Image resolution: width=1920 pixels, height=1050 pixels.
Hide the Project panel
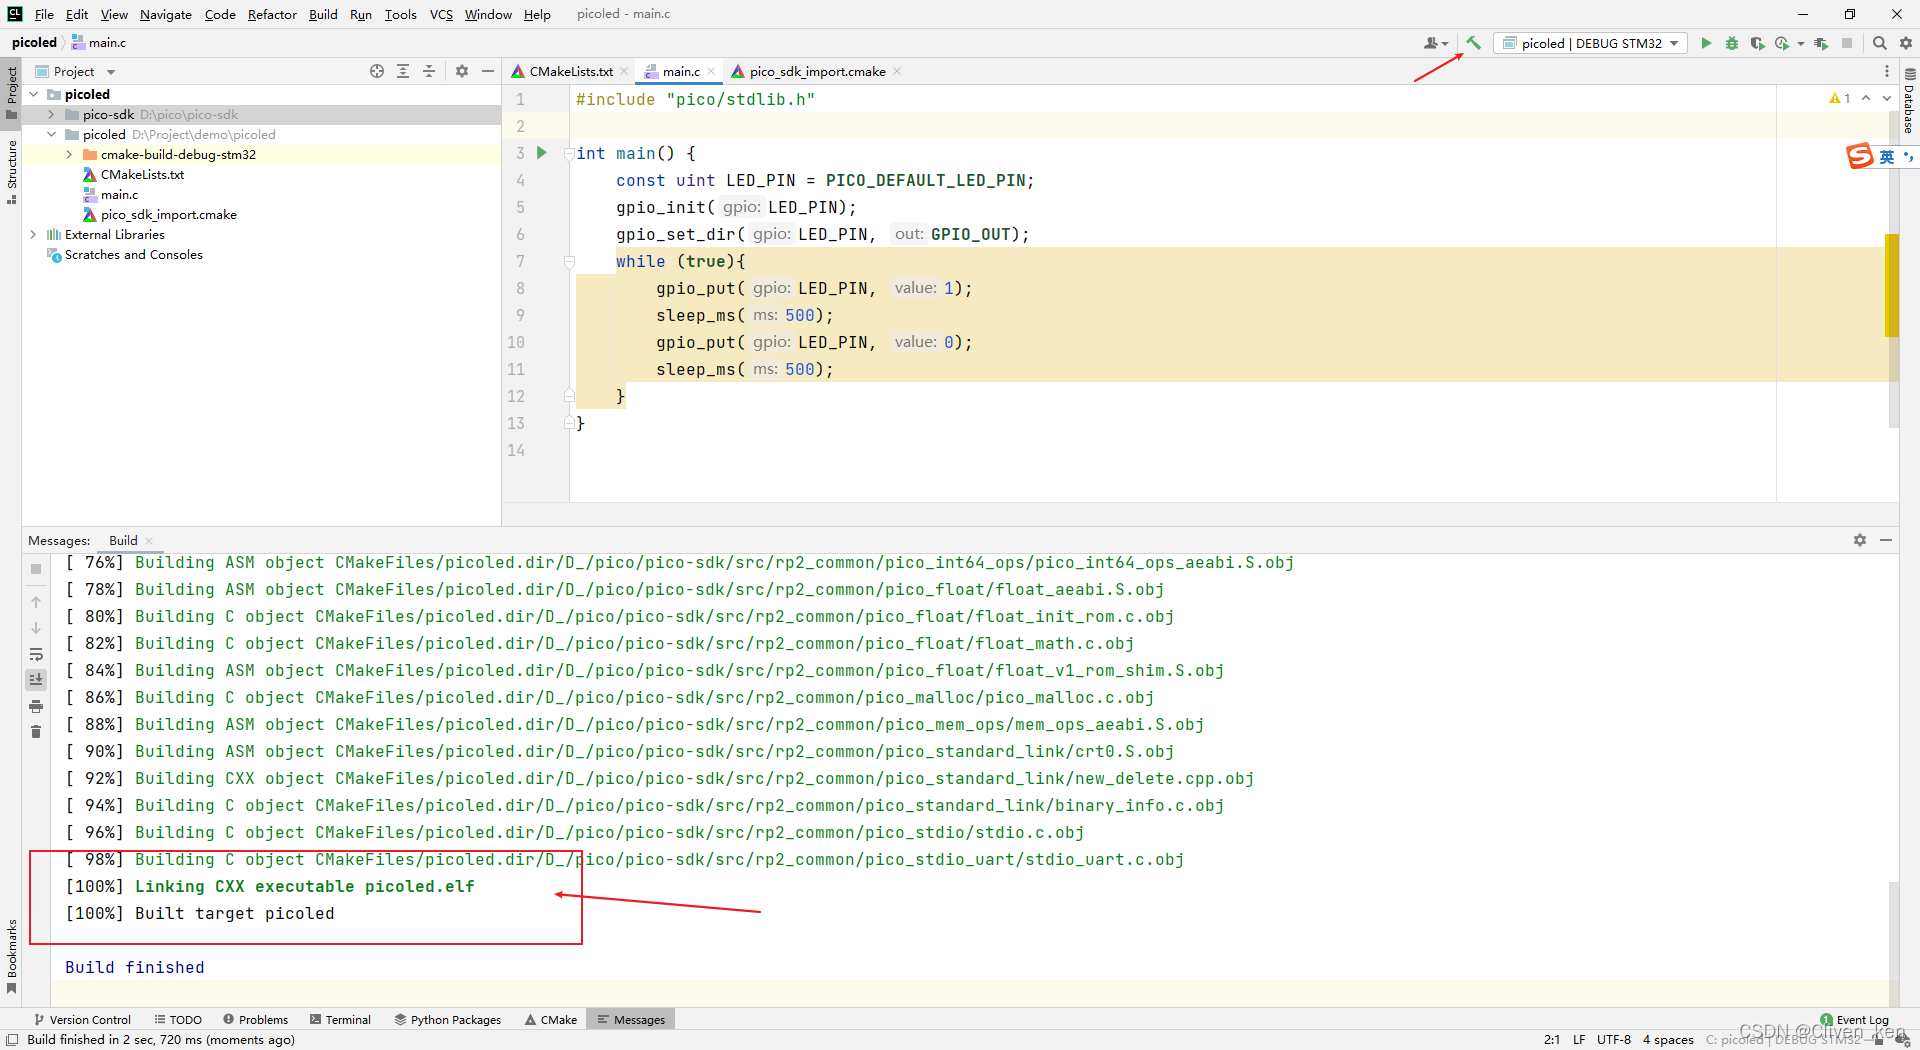click(x=488, y=71)
